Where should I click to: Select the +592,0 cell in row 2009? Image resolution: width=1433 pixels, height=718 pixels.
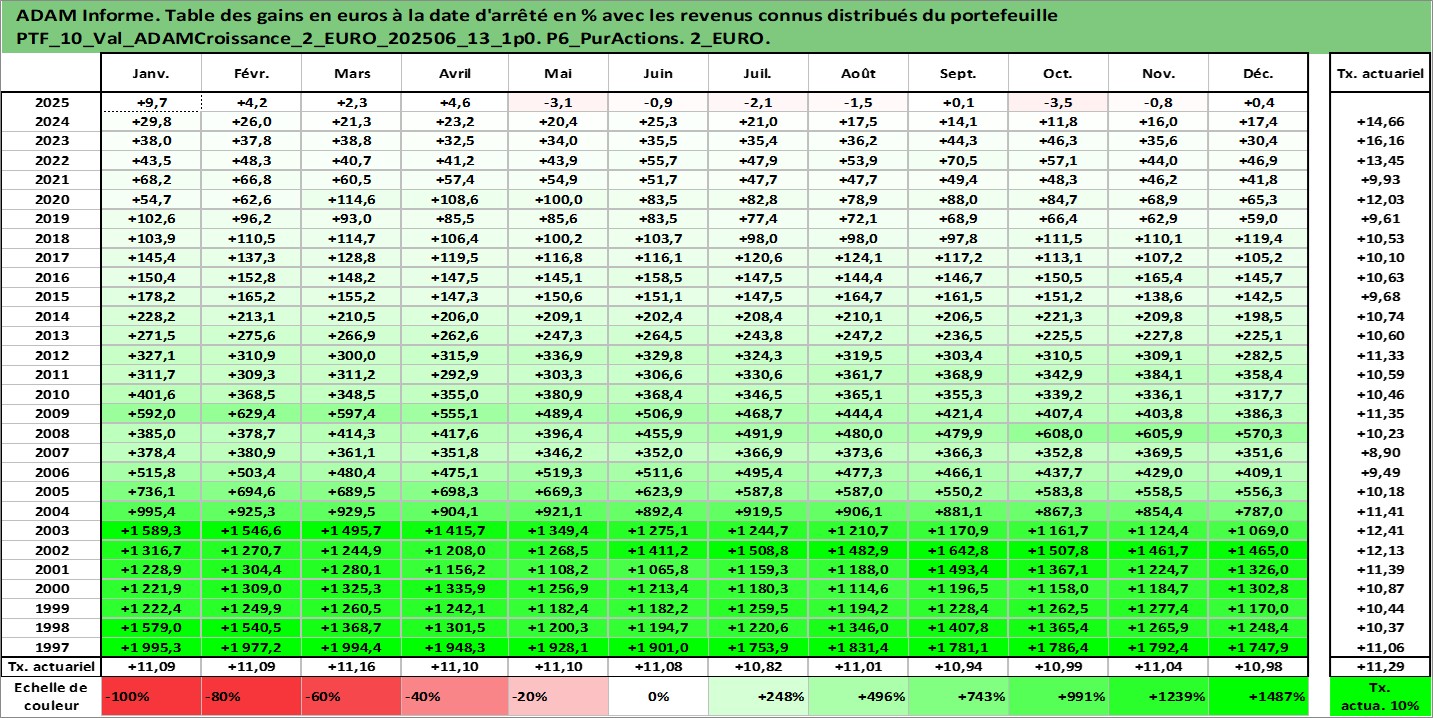pos(151,413)
